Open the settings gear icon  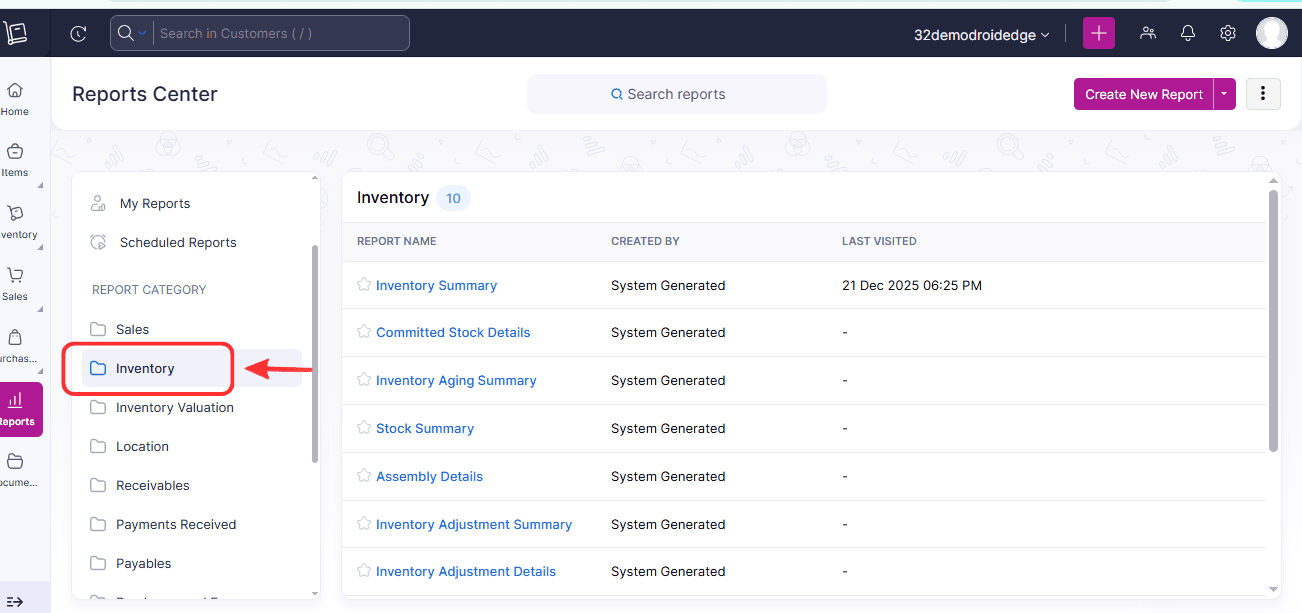pos(1228,33)
